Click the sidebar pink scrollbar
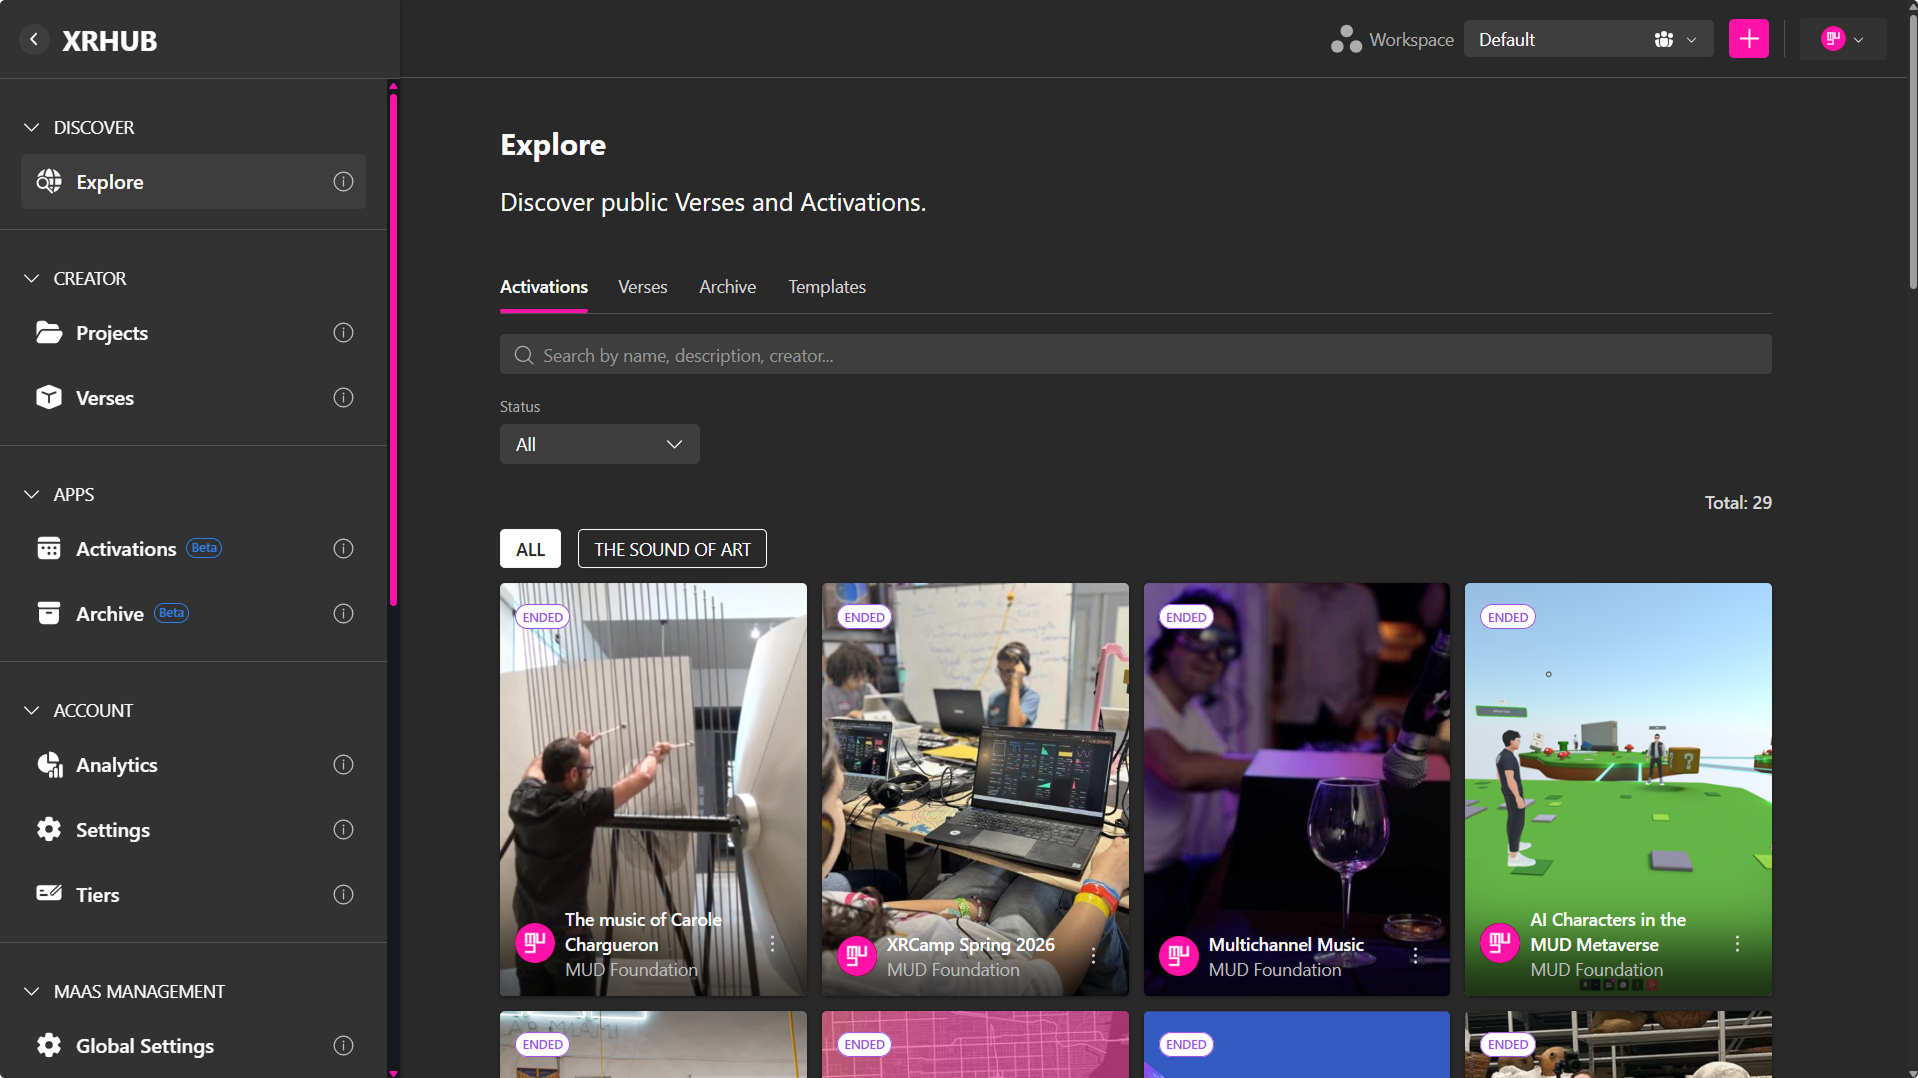This screenshot has height=1078, width=1918. tap(393, 350)
